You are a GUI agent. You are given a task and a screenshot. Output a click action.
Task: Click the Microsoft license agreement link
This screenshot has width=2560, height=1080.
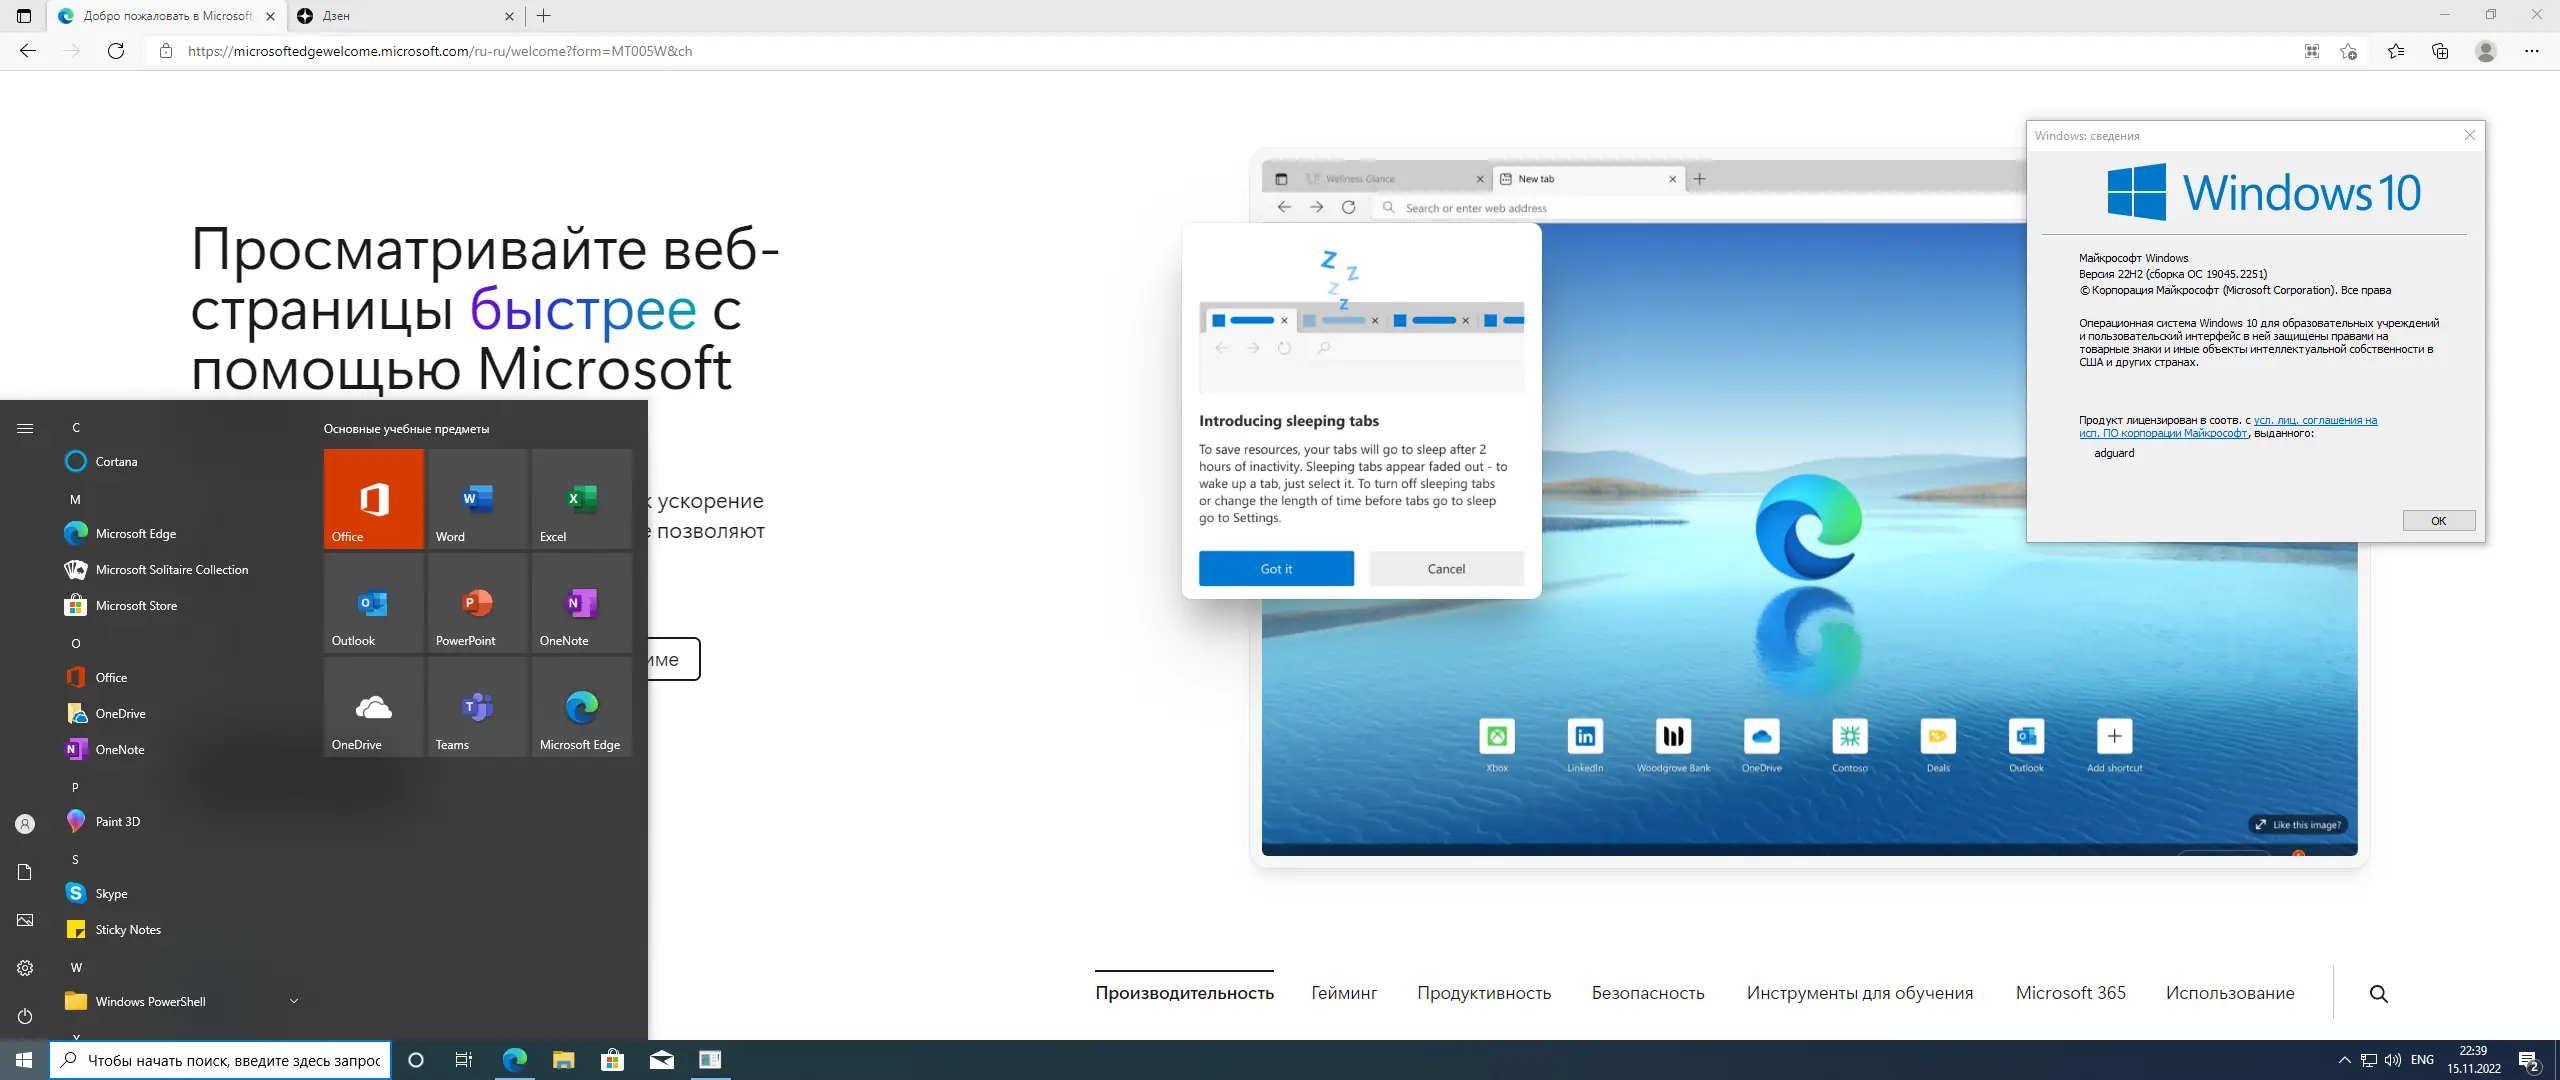(x=2314, y=421)
